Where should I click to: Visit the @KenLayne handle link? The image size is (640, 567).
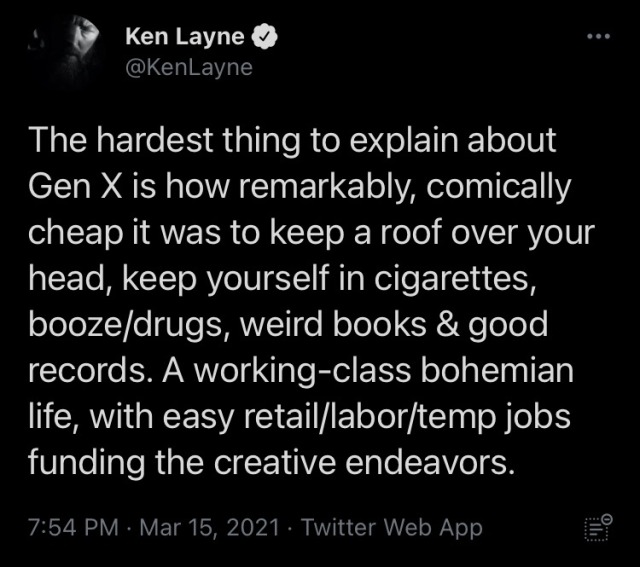coord(189,68)
